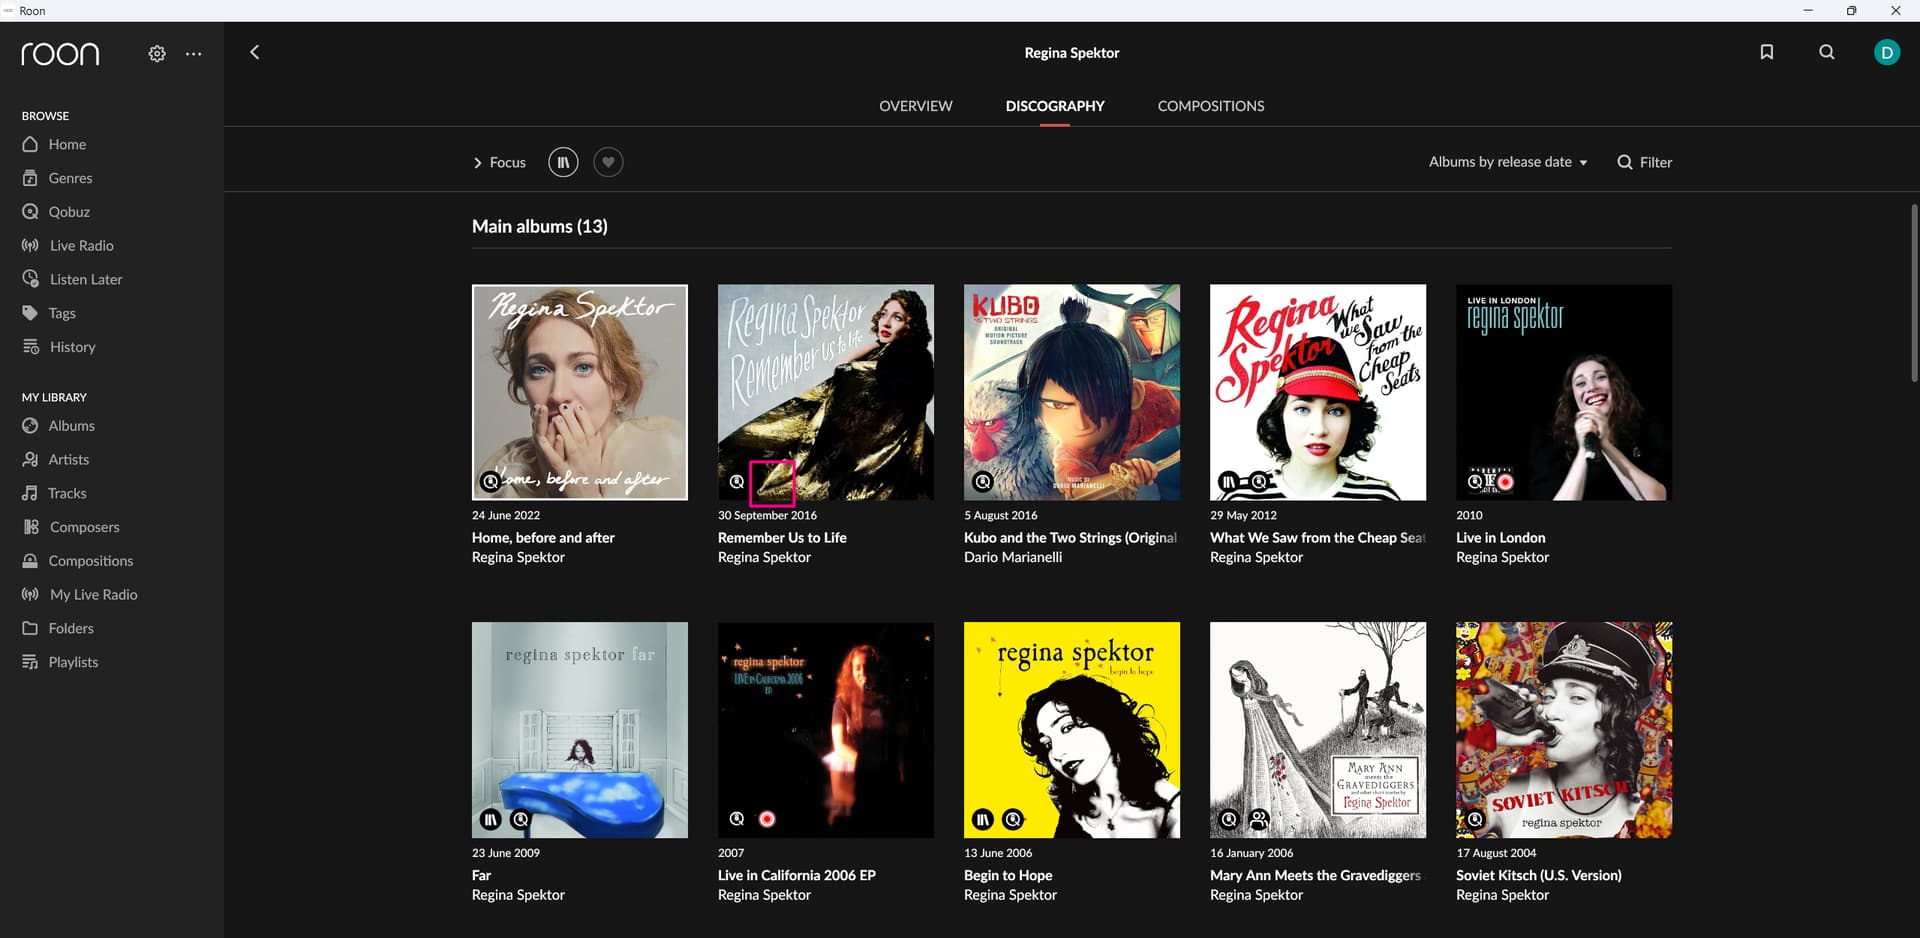Click live record badge on Live in California cover
Image resolution: width=1920 pixels, height=938 pixels.
pos(767,820)
